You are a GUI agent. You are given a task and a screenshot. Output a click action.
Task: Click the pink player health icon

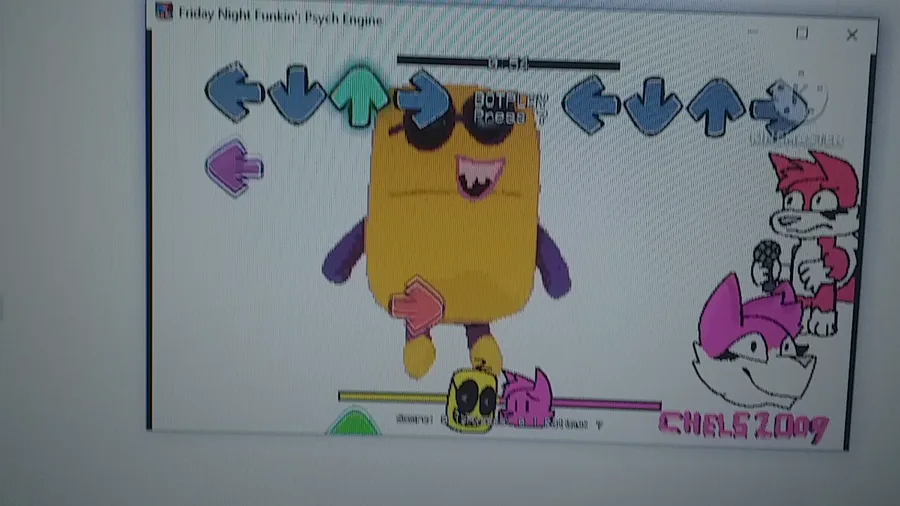[x=527, y=397]
